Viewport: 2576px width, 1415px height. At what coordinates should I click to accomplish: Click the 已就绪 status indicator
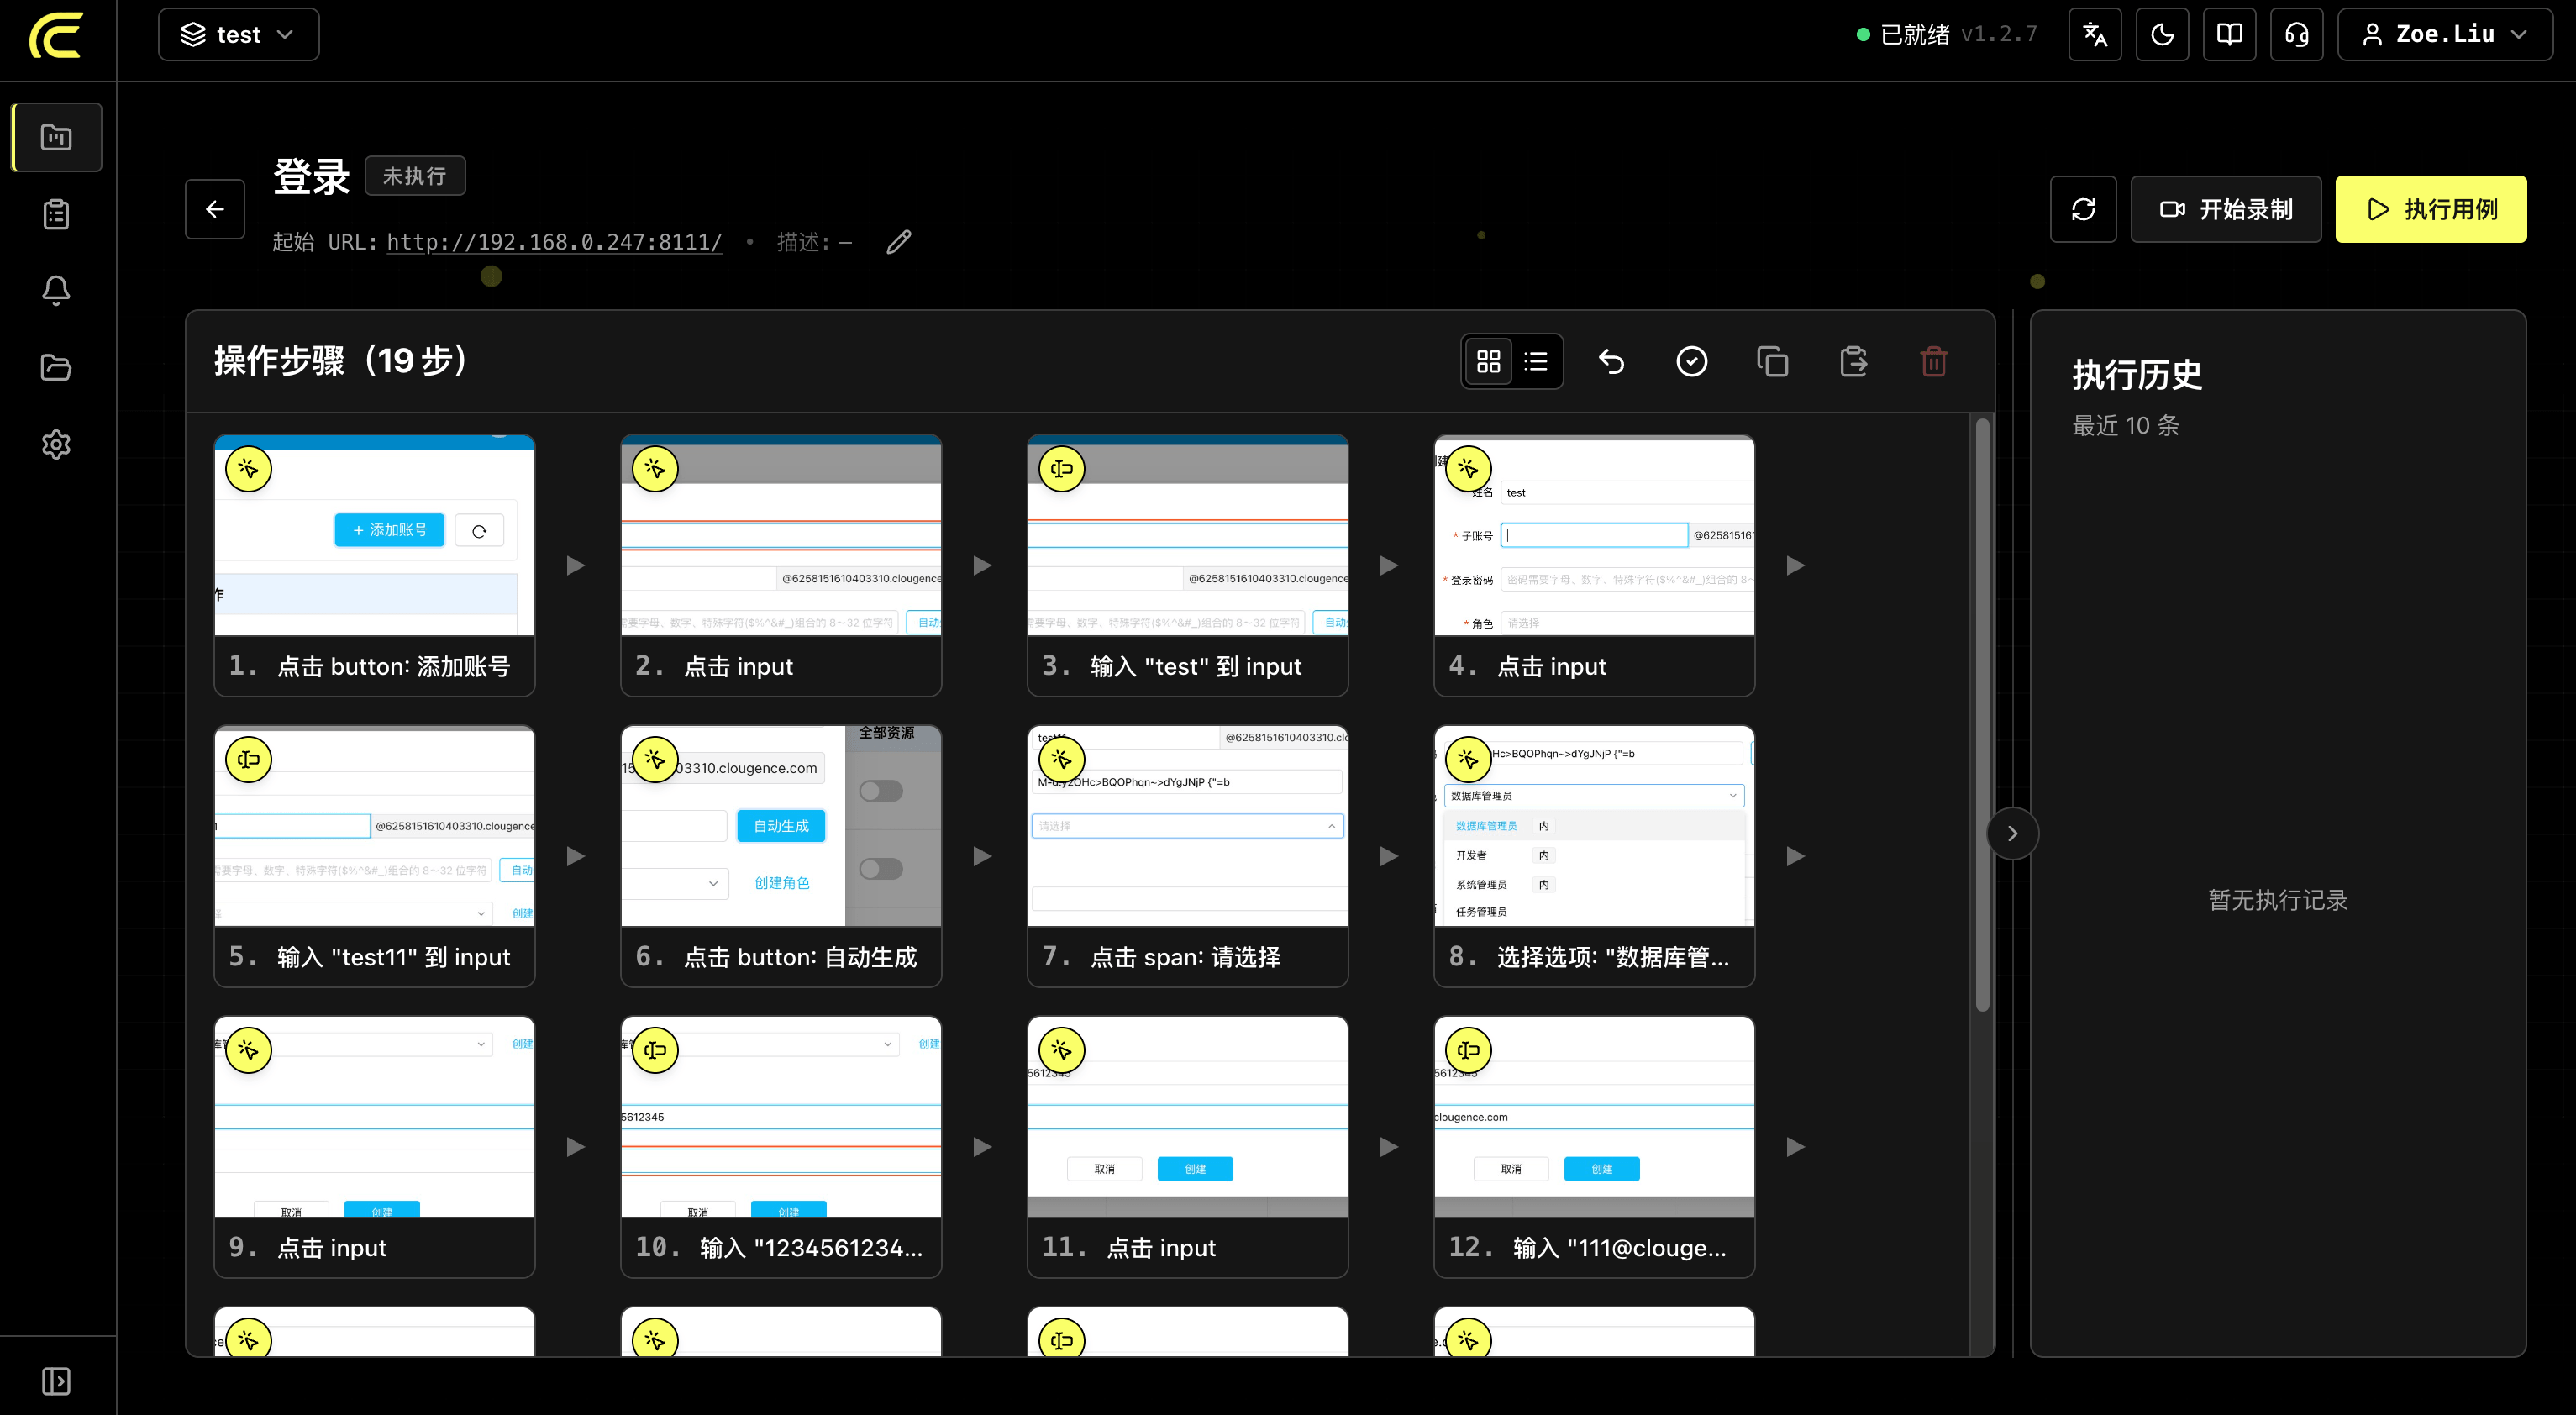[x=1902, y=35]
